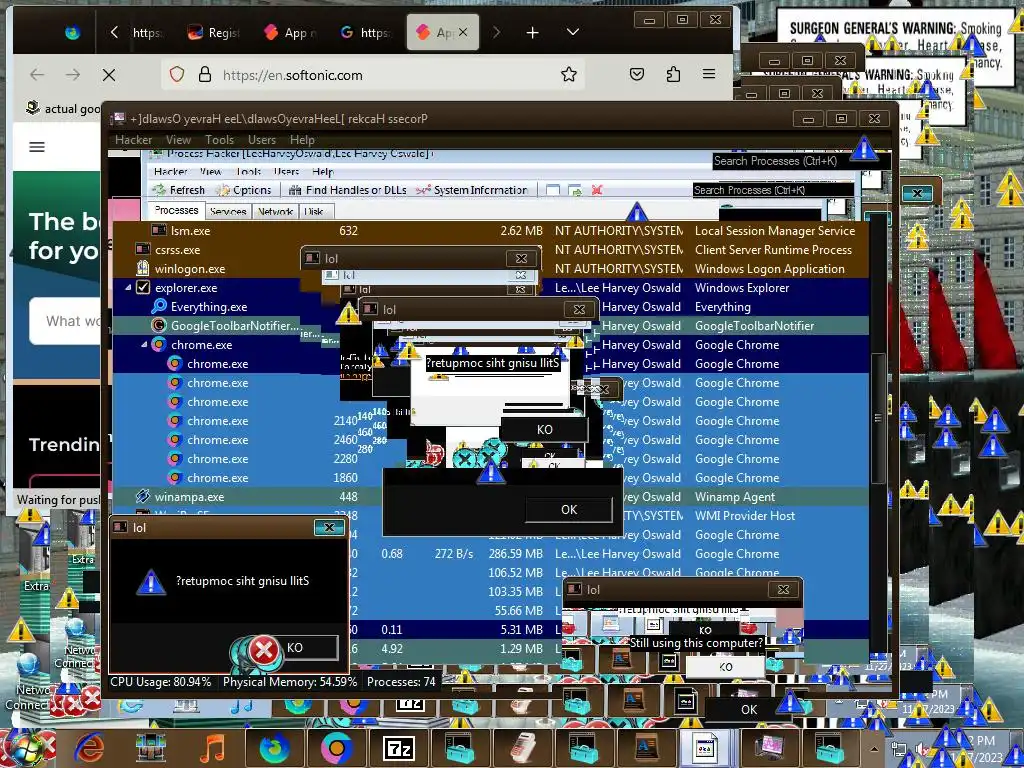Screen dimensions: 1024x768
Task: Select GoogleToolbarNotifier process icon
Action: tap(159, 325)
